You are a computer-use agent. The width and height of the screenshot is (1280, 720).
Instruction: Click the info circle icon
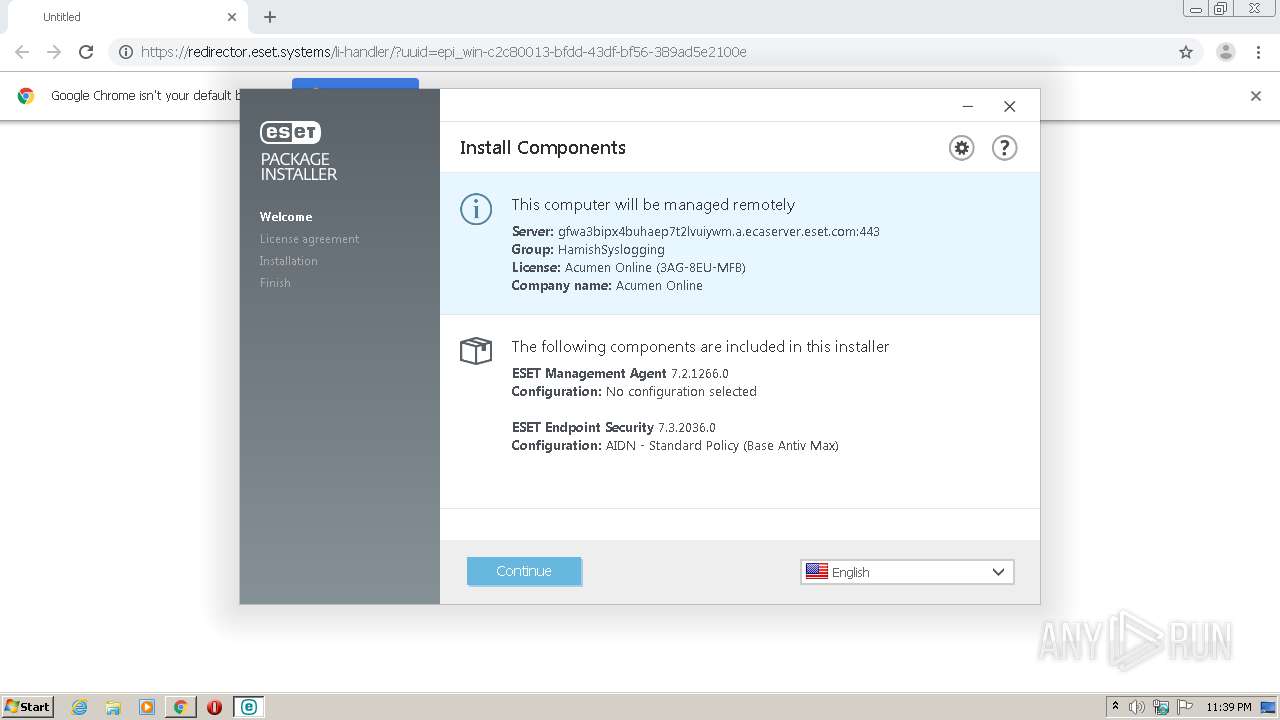pyautogui.click(x=476, y=209)
